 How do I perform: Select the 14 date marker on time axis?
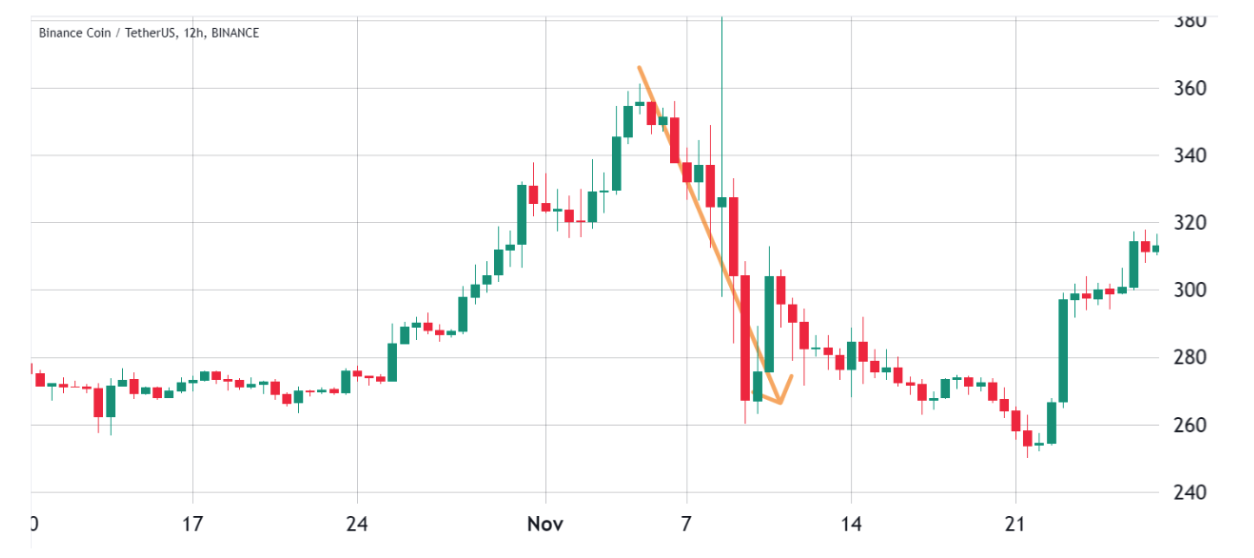point(851,523)
